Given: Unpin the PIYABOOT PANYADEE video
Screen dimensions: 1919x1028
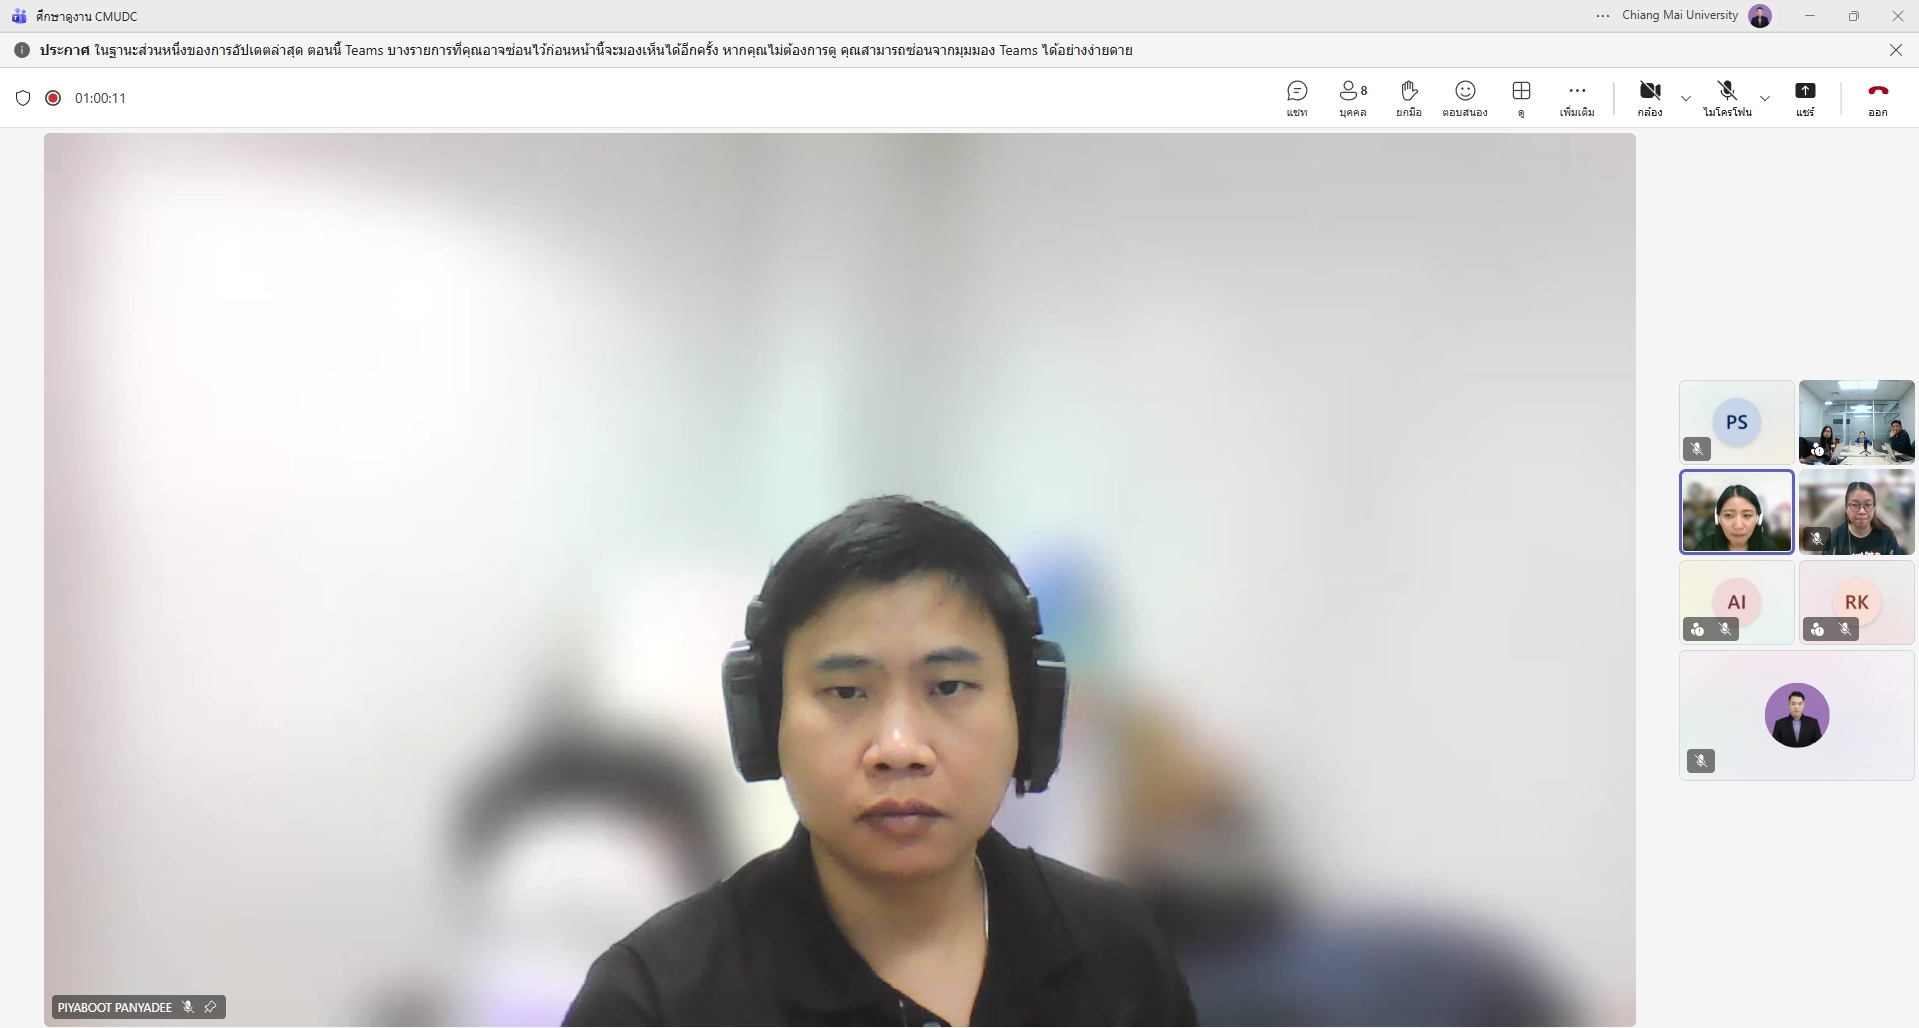Looking at the screenshot, I should coord(210,1007).
